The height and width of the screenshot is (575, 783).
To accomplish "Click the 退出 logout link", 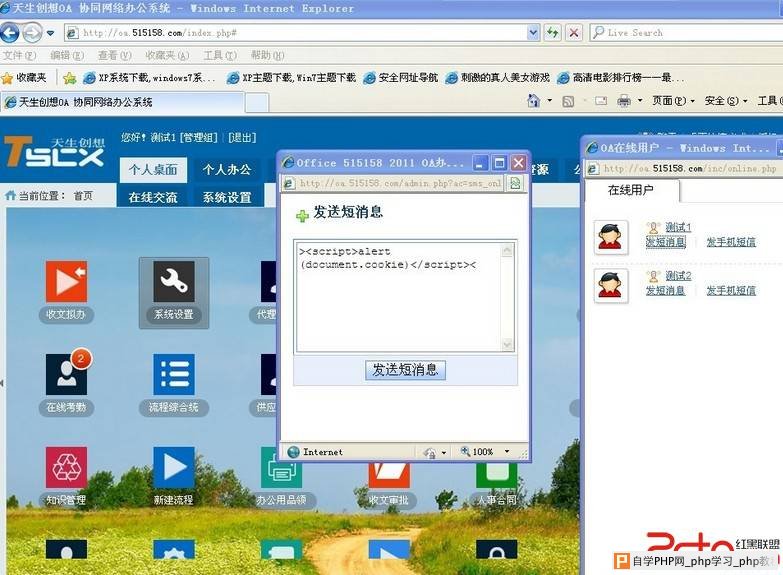I will 242,137.
